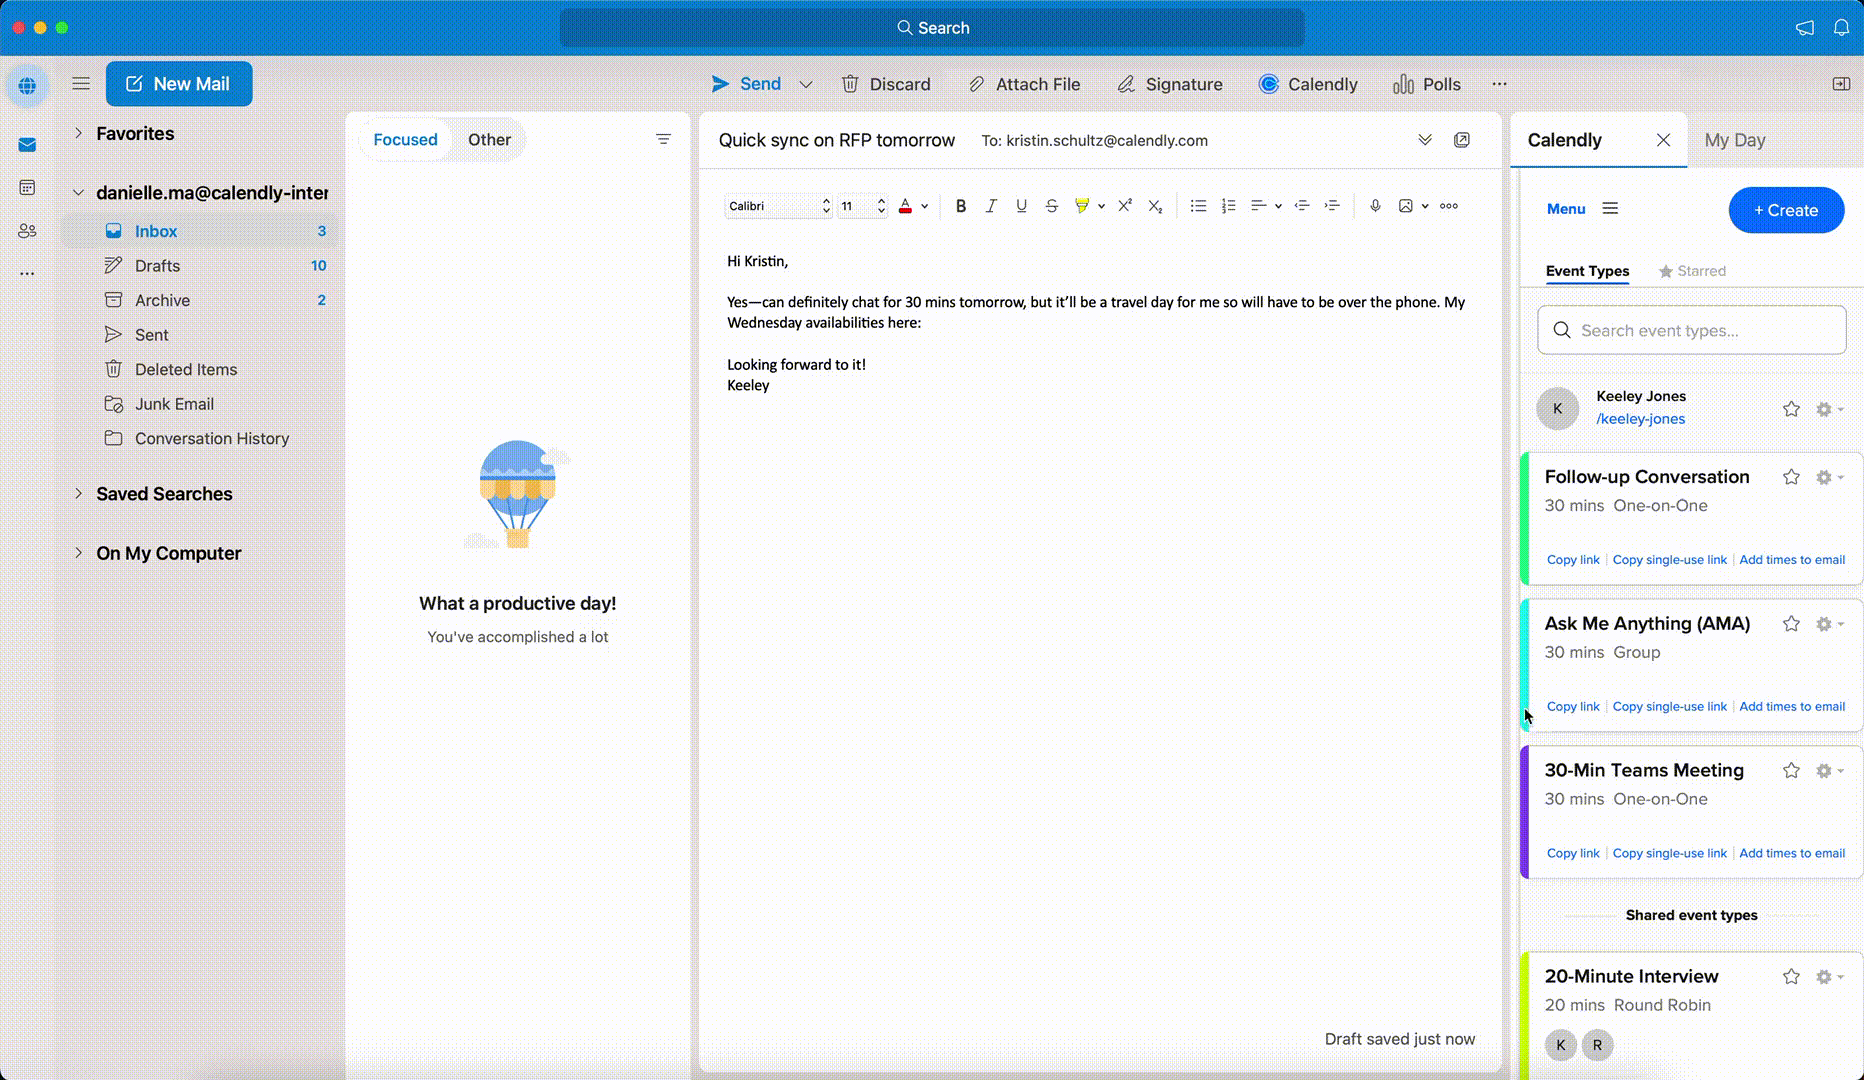Show more apps in left sidebar

27,273
